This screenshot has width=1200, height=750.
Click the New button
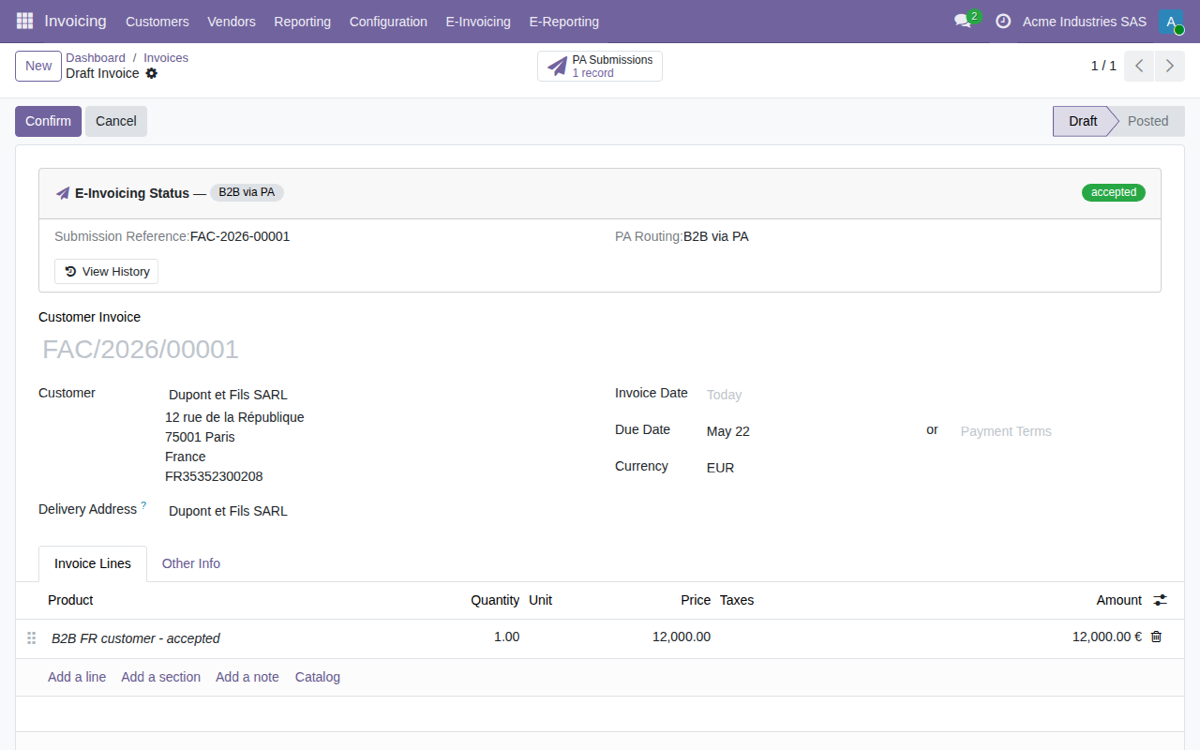(38, 66)
